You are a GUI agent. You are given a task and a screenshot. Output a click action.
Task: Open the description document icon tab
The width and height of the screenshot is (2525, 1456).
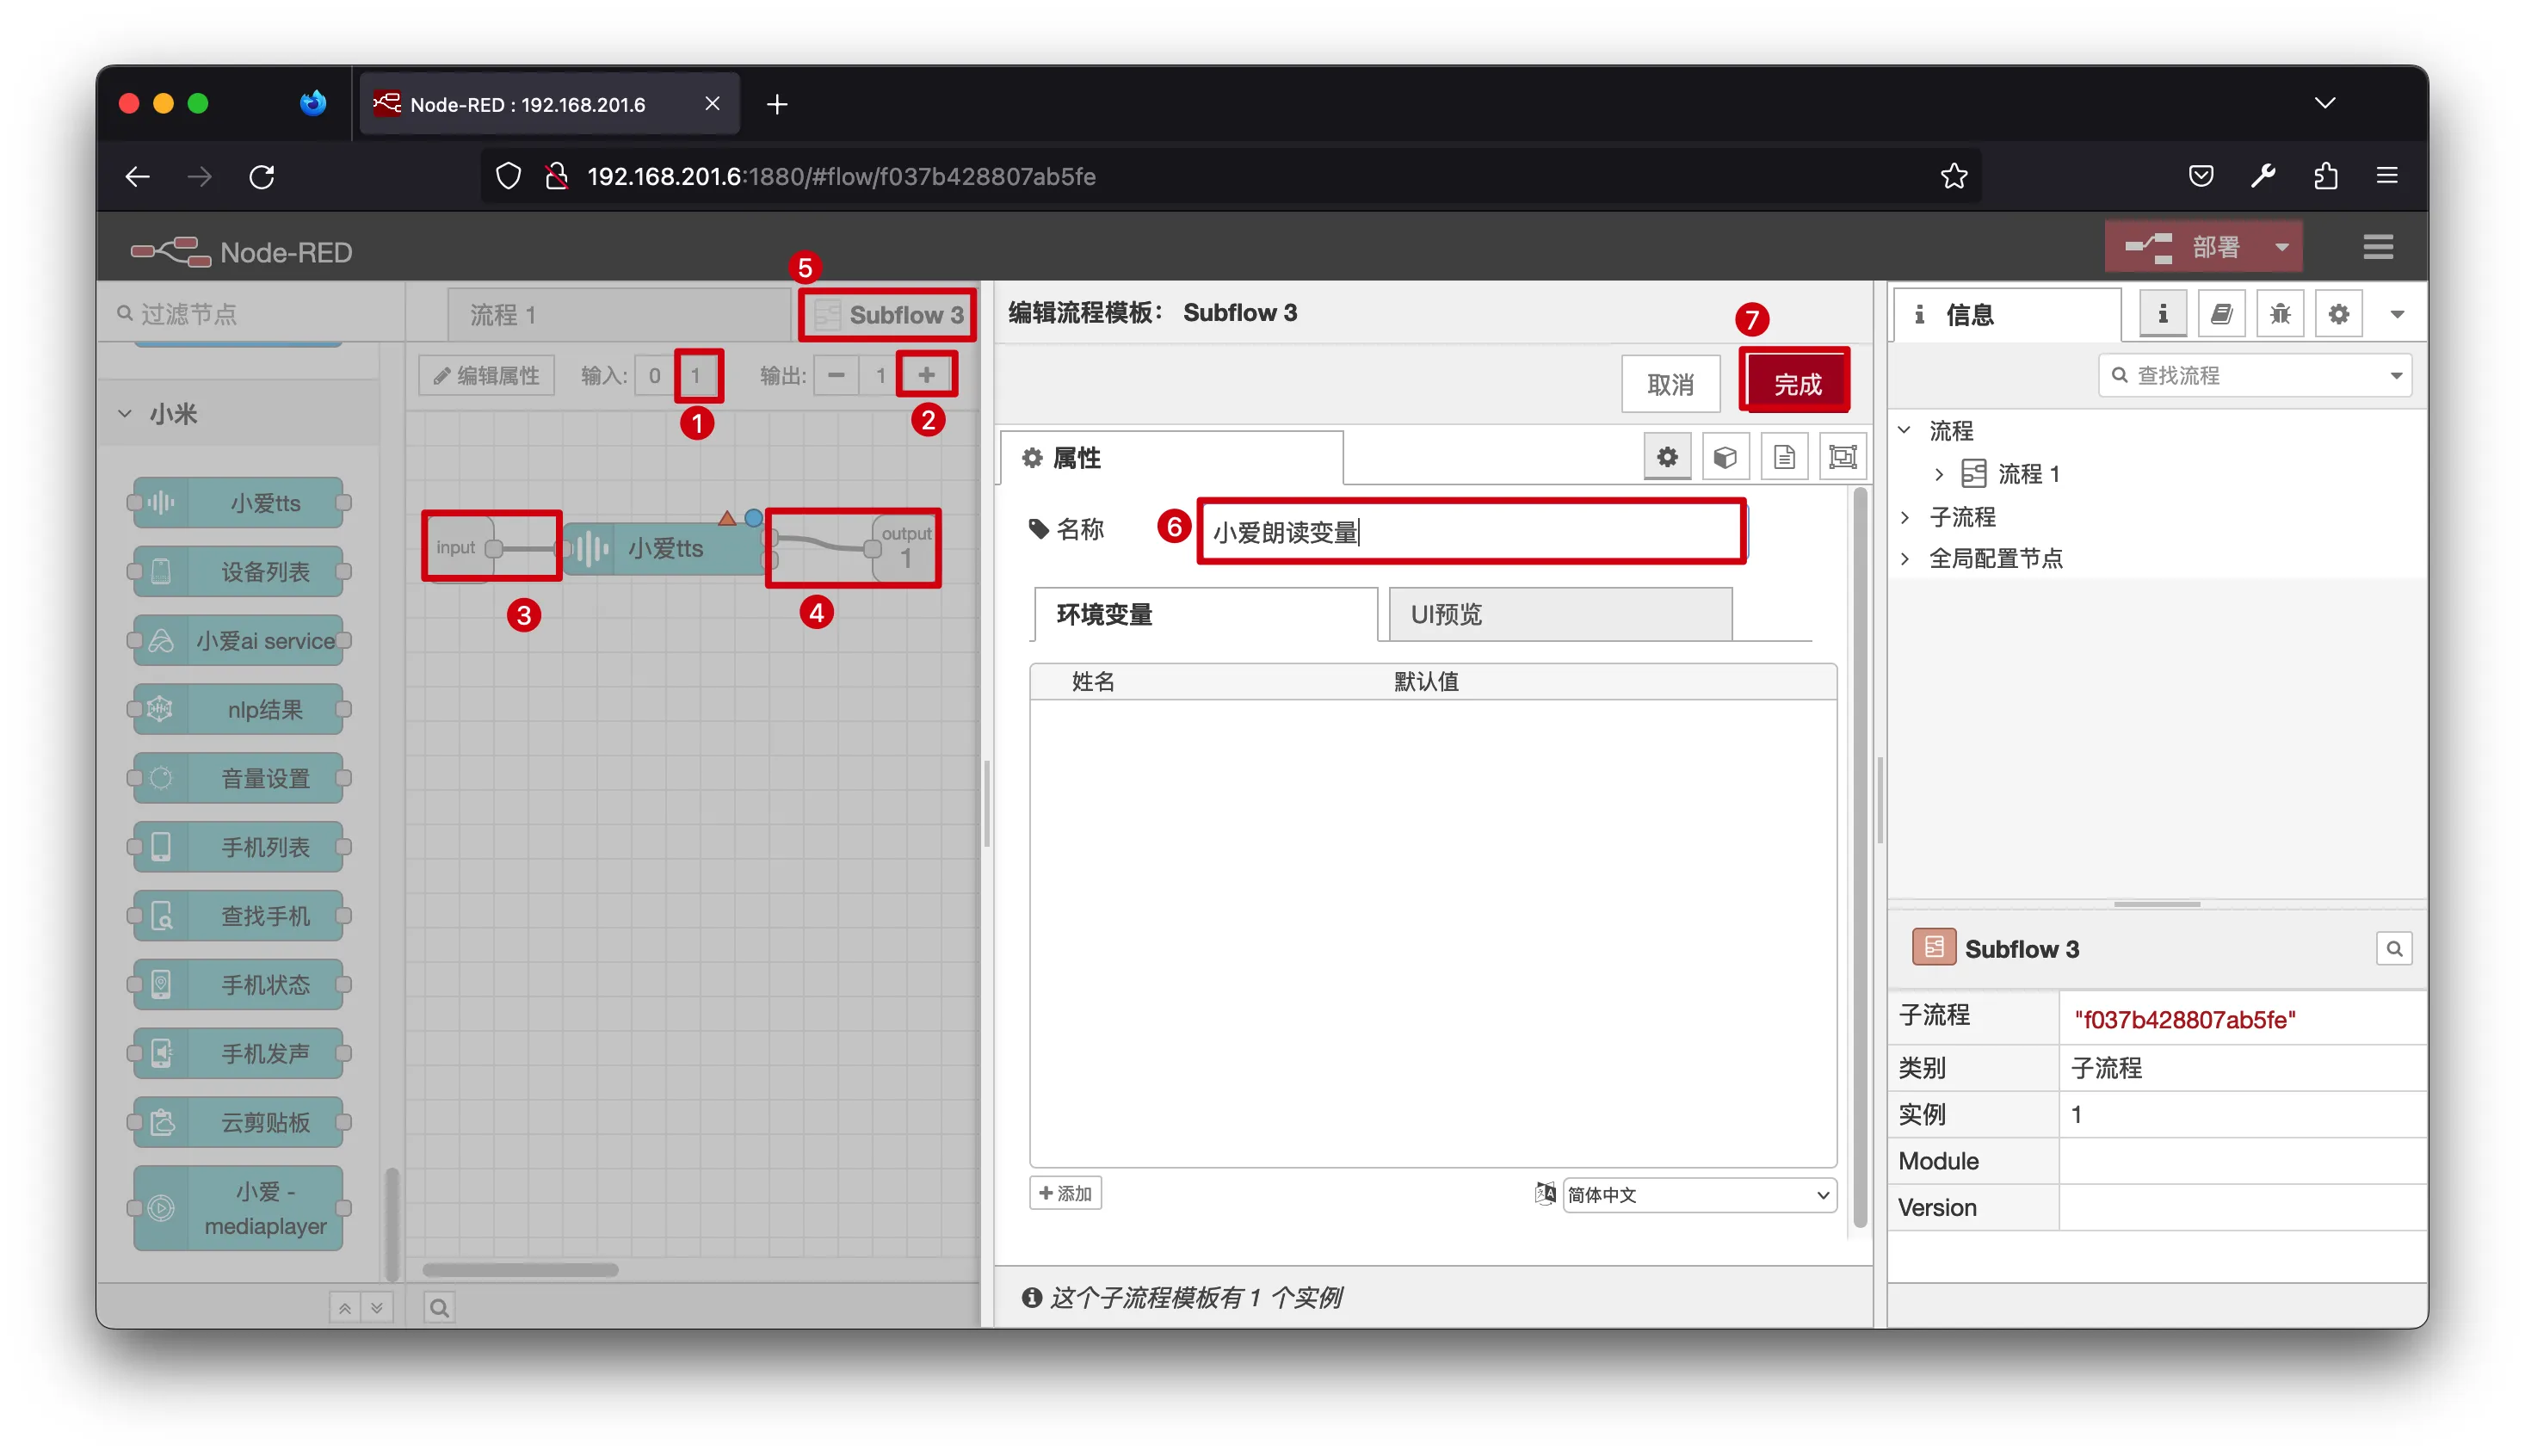(1784, 458)
